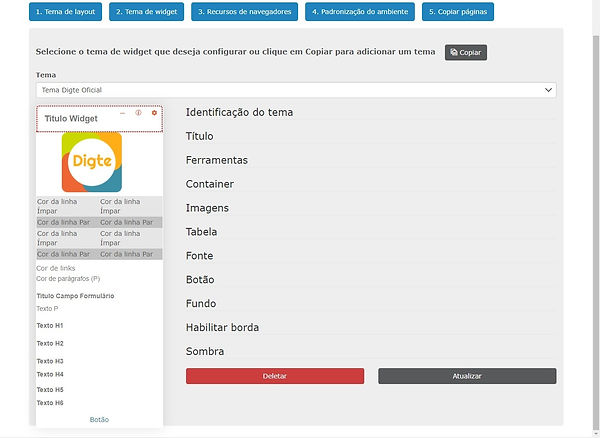Screen dimensions: 600x438
Task: Click the red Deletar button
Action: point(275,376)
